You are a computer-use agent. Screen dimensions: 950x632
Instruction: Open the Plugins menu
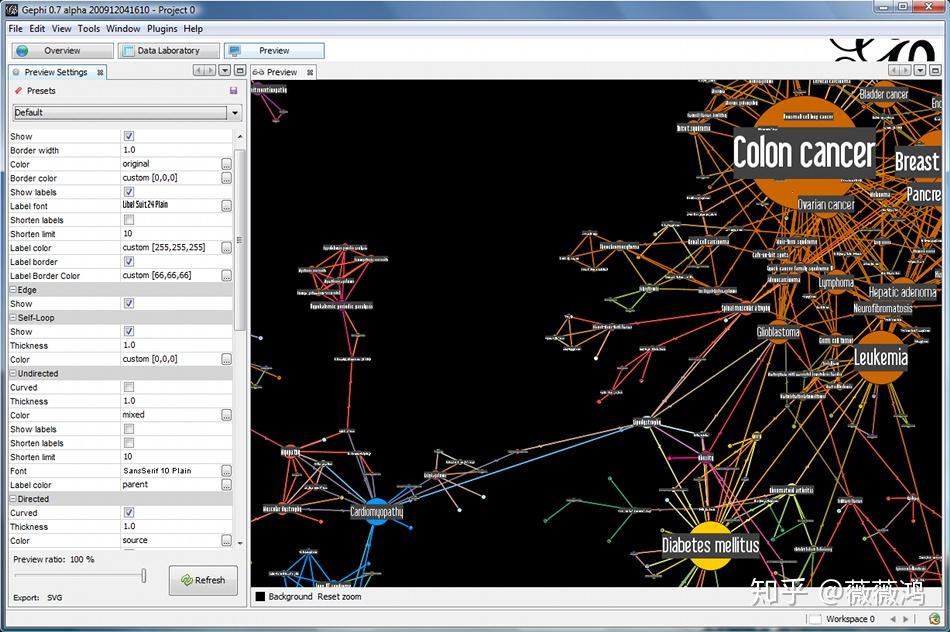(161, 29)
